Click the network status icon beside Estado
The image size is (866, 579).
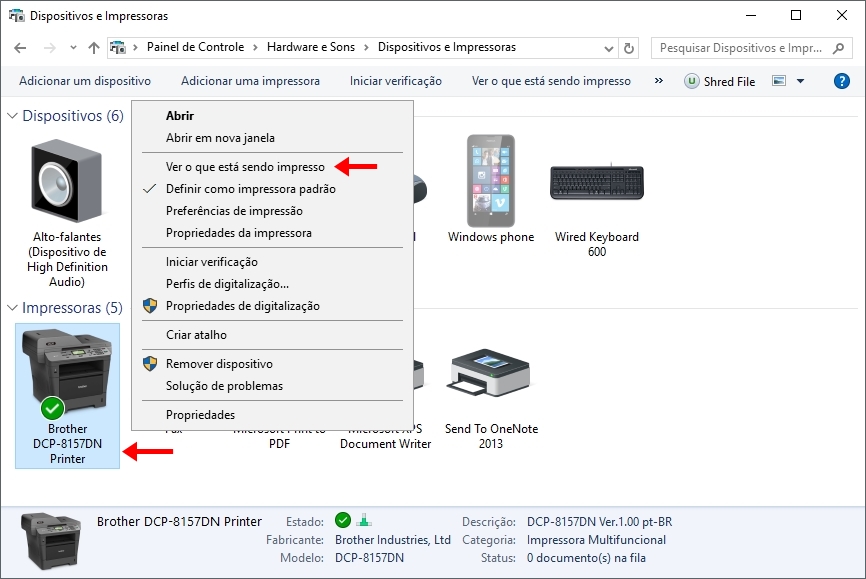tap(364, 520)
